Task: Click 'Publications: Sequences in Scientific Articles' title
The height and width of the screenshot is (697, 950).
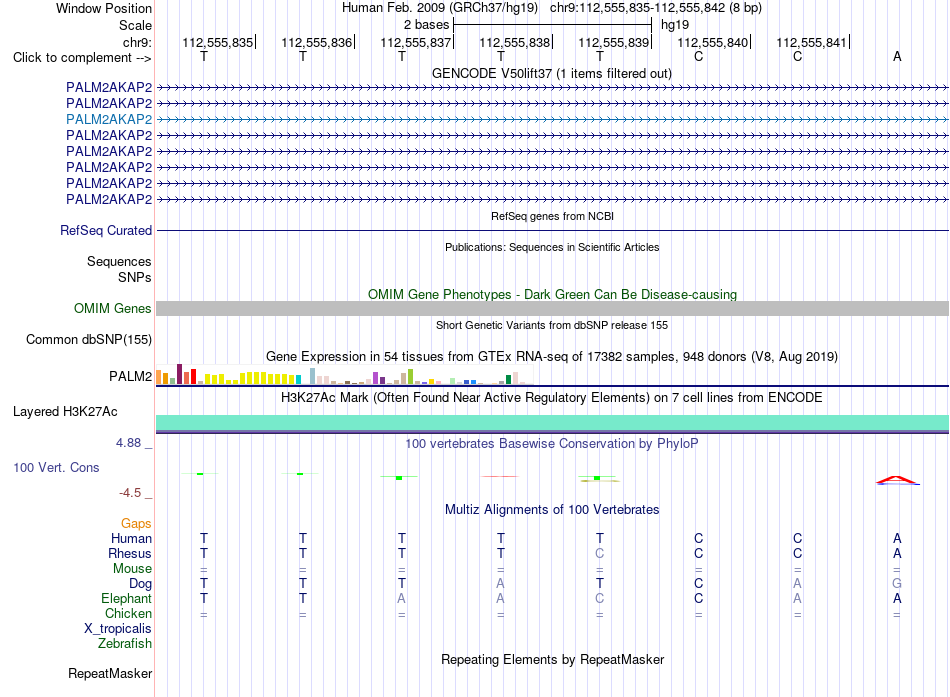Action: point(552,247)
